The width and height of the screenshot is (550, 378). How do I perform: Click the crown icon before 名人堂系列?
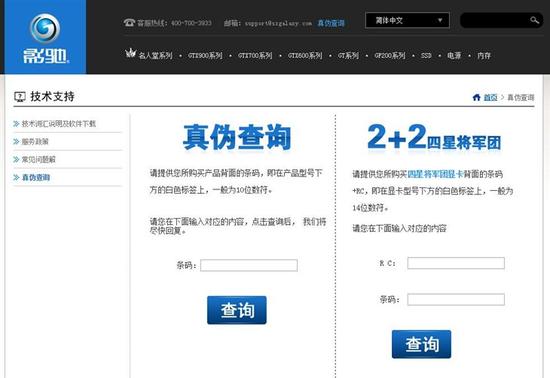pyautogui.click(x=130, y=53)
